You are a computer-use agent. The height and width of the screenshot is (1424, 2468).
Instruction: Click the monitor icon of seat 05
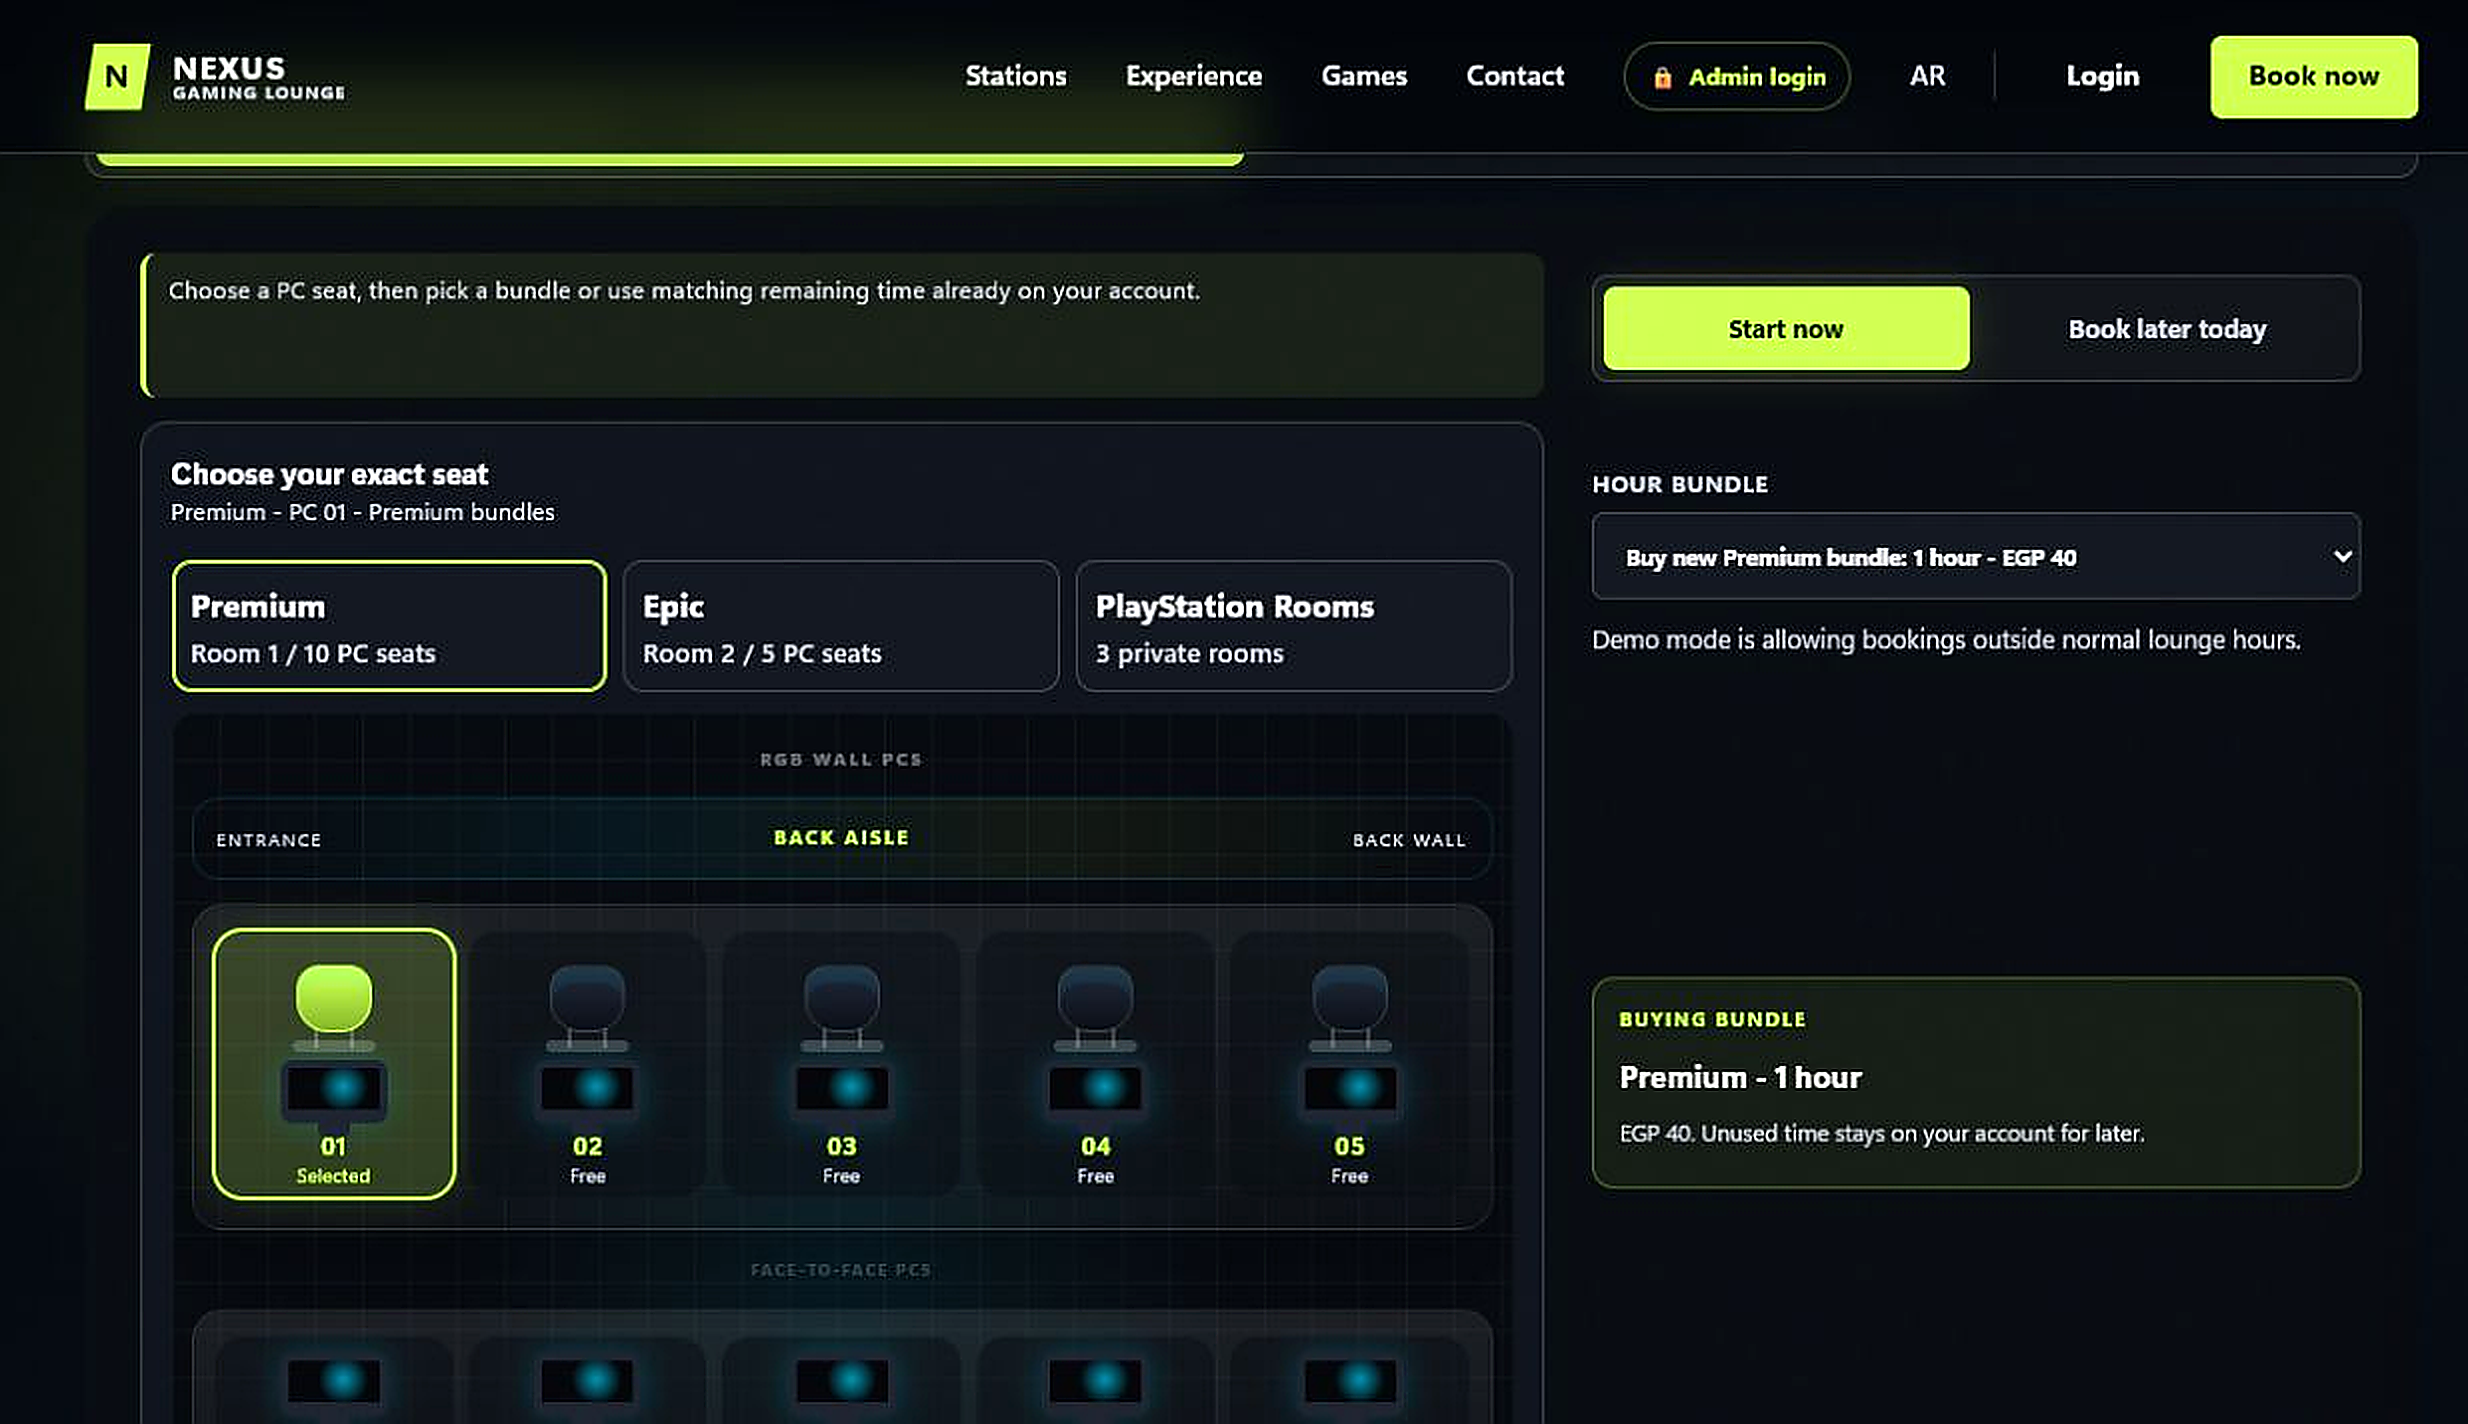click(x=1350, y=1090)
